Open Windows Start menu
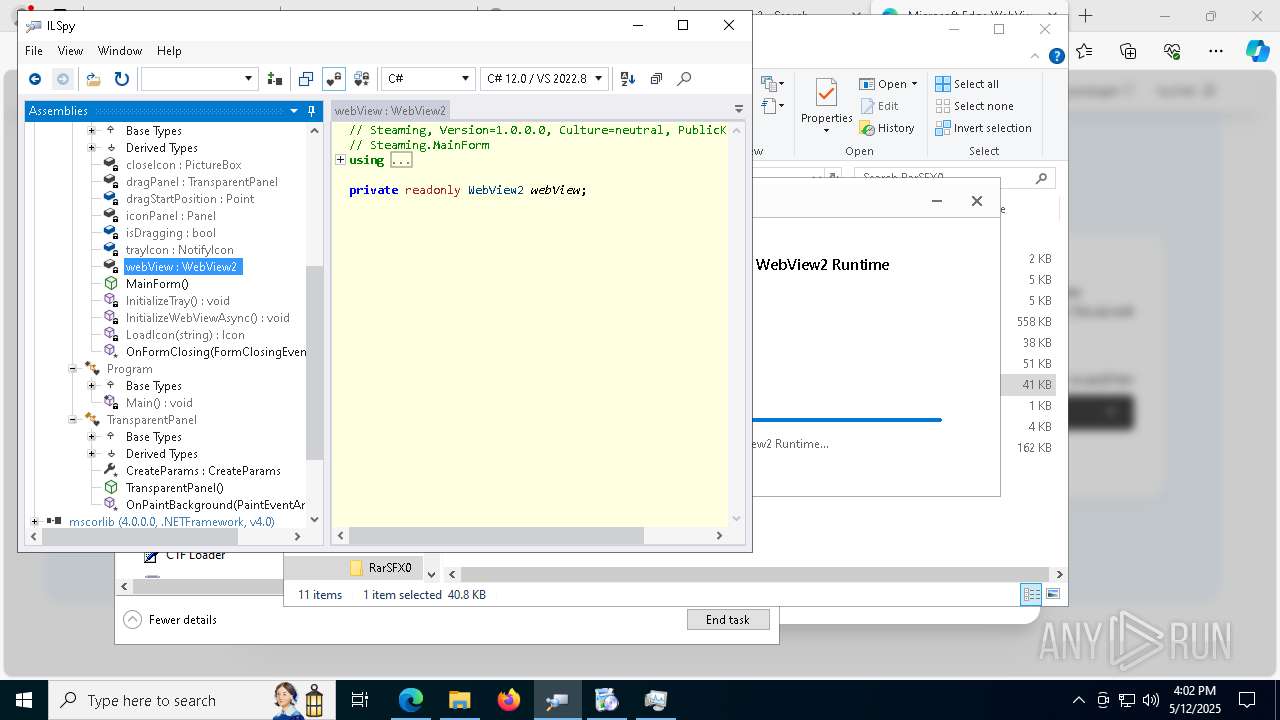 (x=23, y=700)
